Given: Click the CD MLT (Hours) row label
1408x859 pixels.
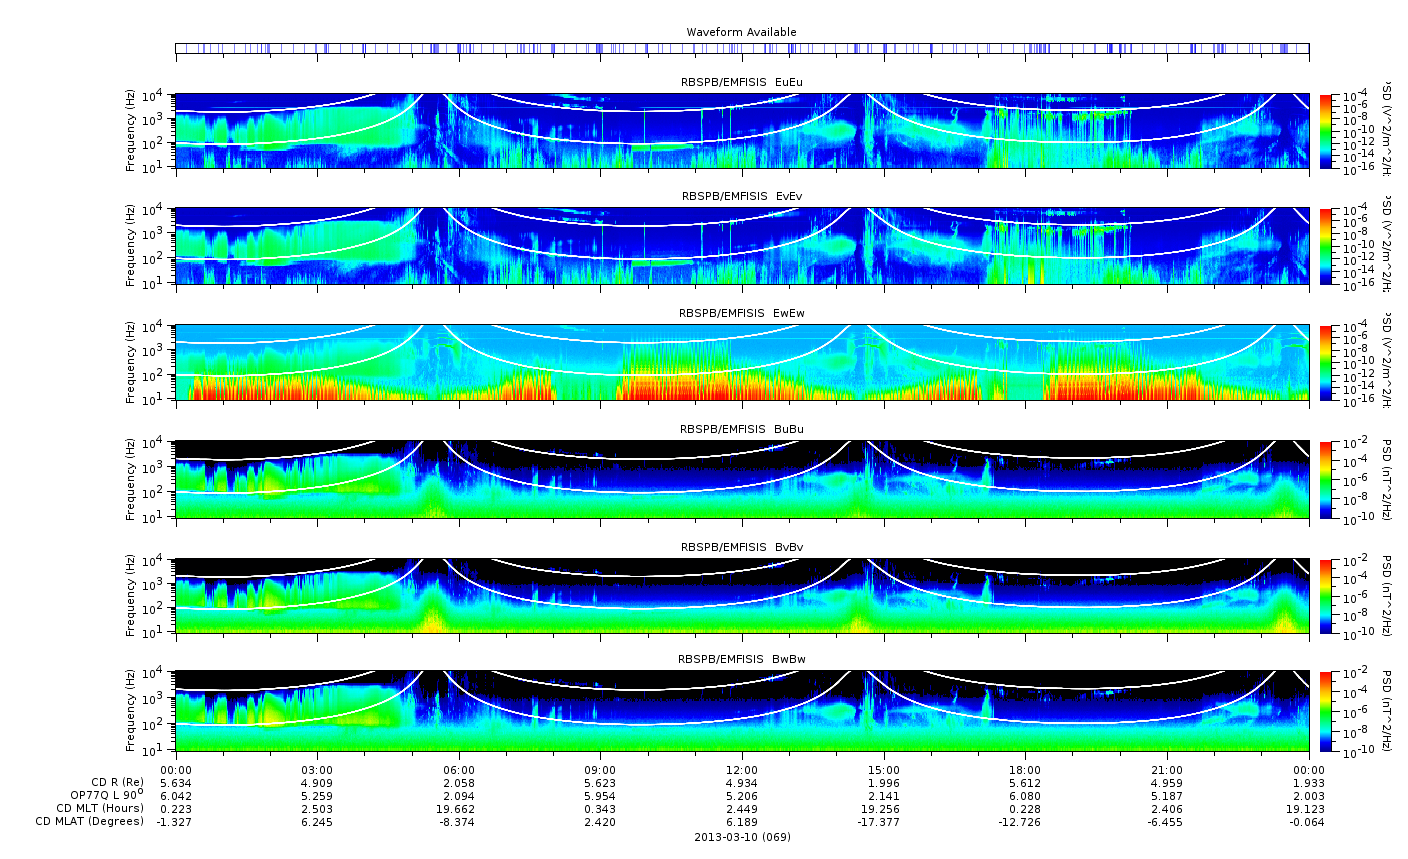Looking at the screenshot, I should 100,808.
